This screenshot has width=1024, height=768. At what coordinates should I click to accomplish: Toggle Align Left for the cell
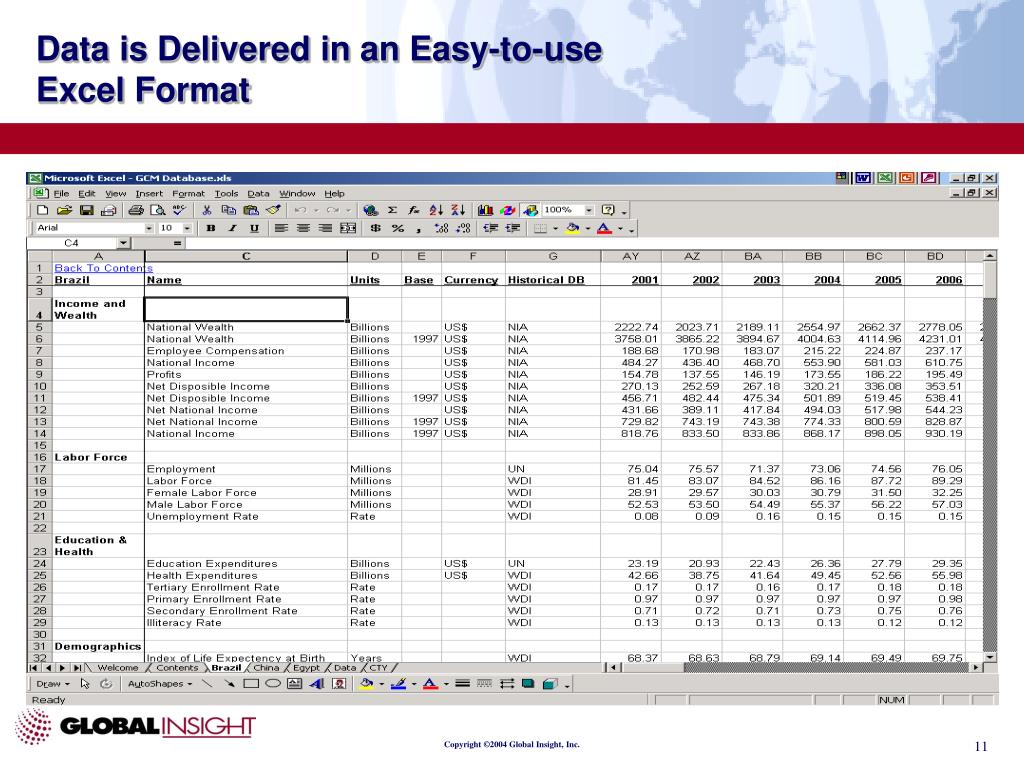[x=281, y=228]
